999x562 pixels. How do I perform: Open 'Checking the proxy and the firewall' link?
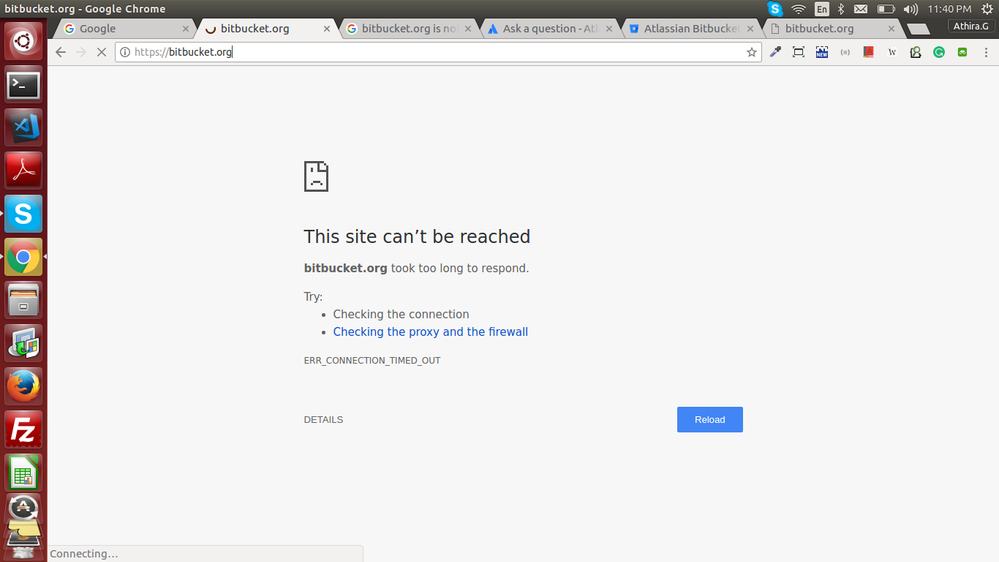click(x=430, y=332)
